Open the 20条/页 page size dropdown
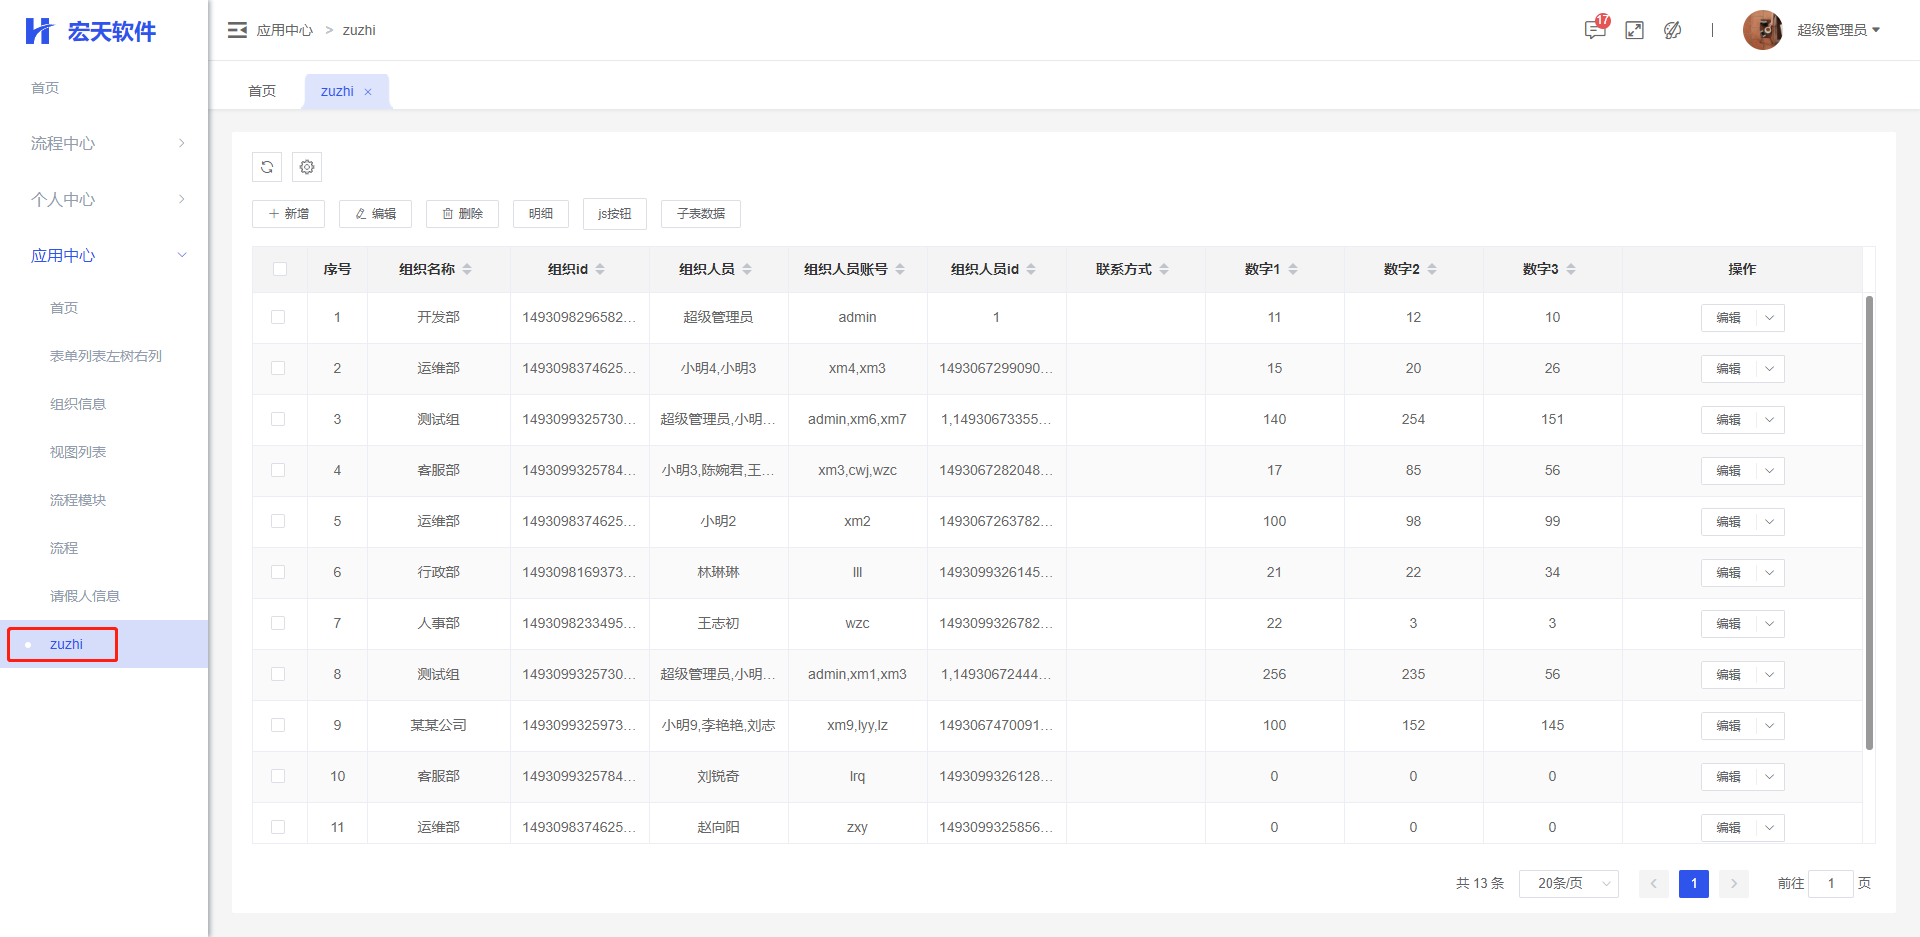Screen dimensions: 1920x937 point(1568,883)
